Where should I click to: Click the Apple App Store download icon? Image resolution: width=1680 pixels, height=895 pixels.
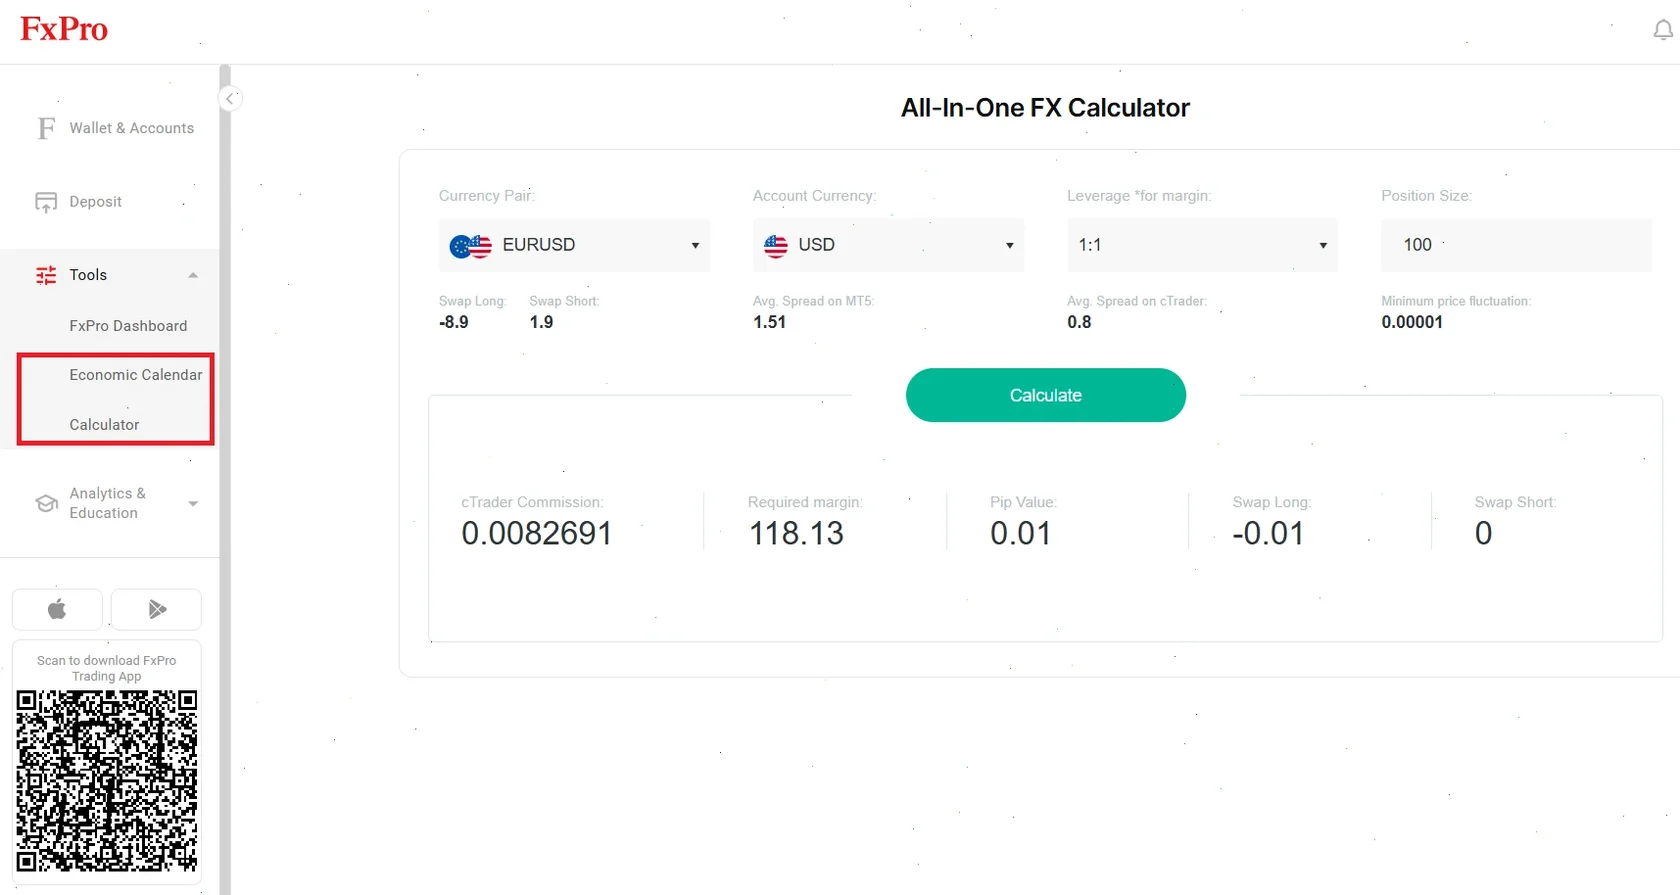coord(57,608)
